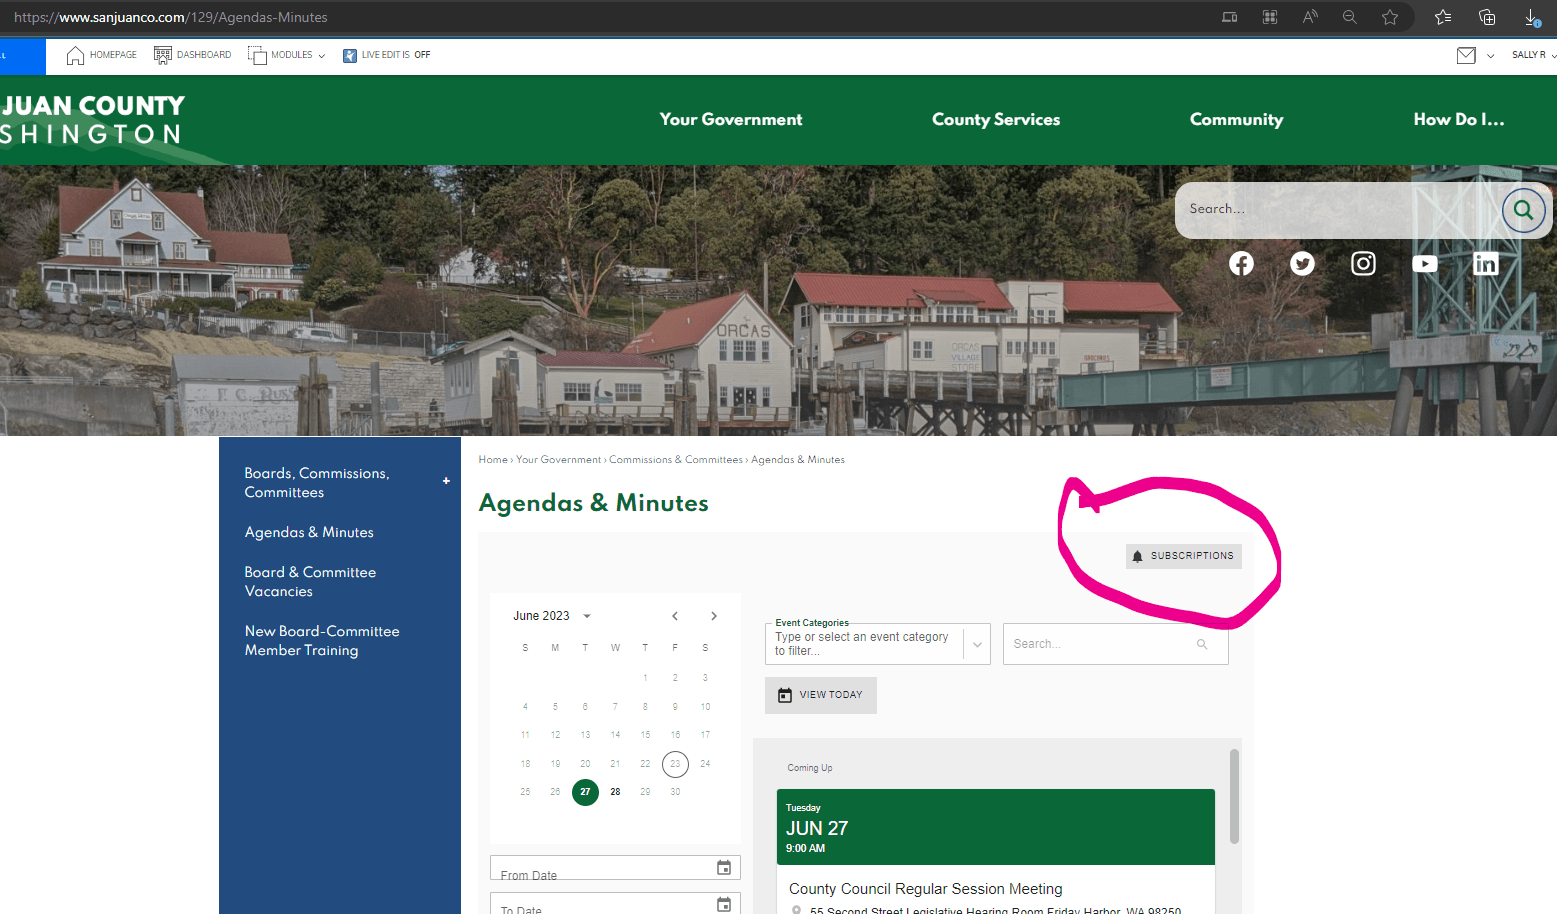Open the Facebook social icon
Screen dimensions: 1557x914
[1241, 263]
